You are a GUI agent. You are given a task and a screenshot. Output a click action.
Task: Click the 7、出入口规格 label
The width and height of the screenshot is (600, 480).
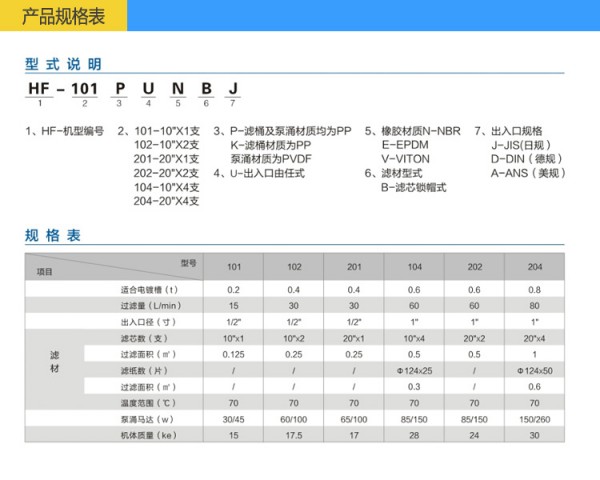[509, 131]
